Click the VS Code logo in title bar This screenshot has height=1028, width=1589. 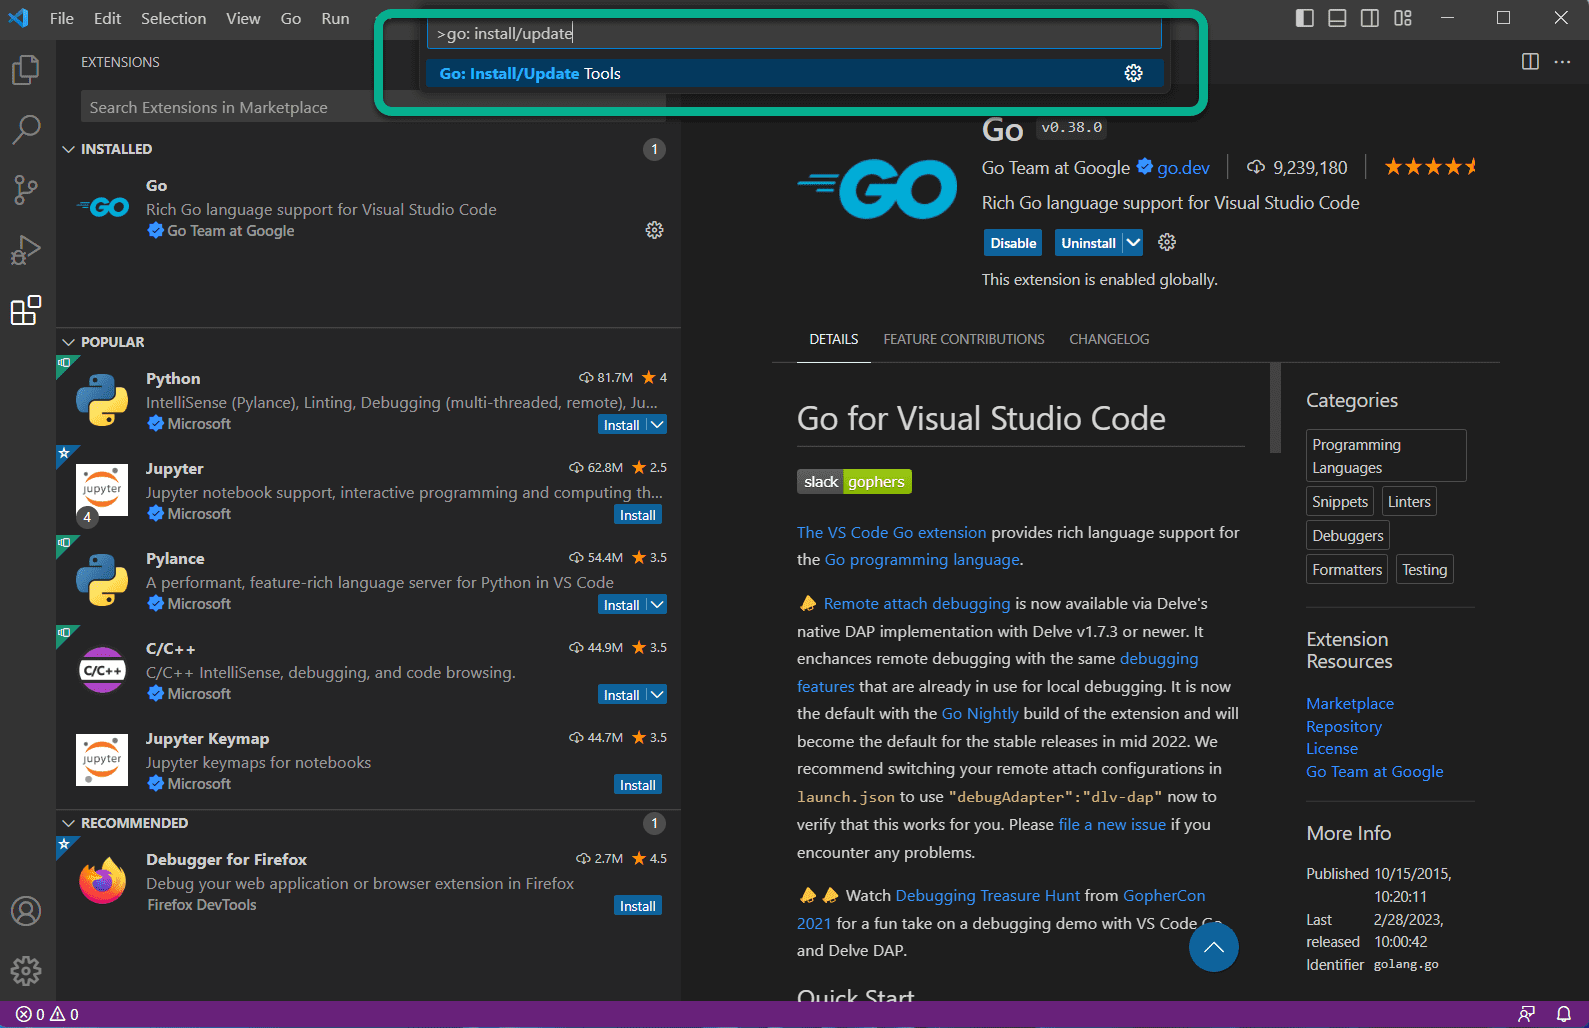pyautogui.click(x=19, y=18)
